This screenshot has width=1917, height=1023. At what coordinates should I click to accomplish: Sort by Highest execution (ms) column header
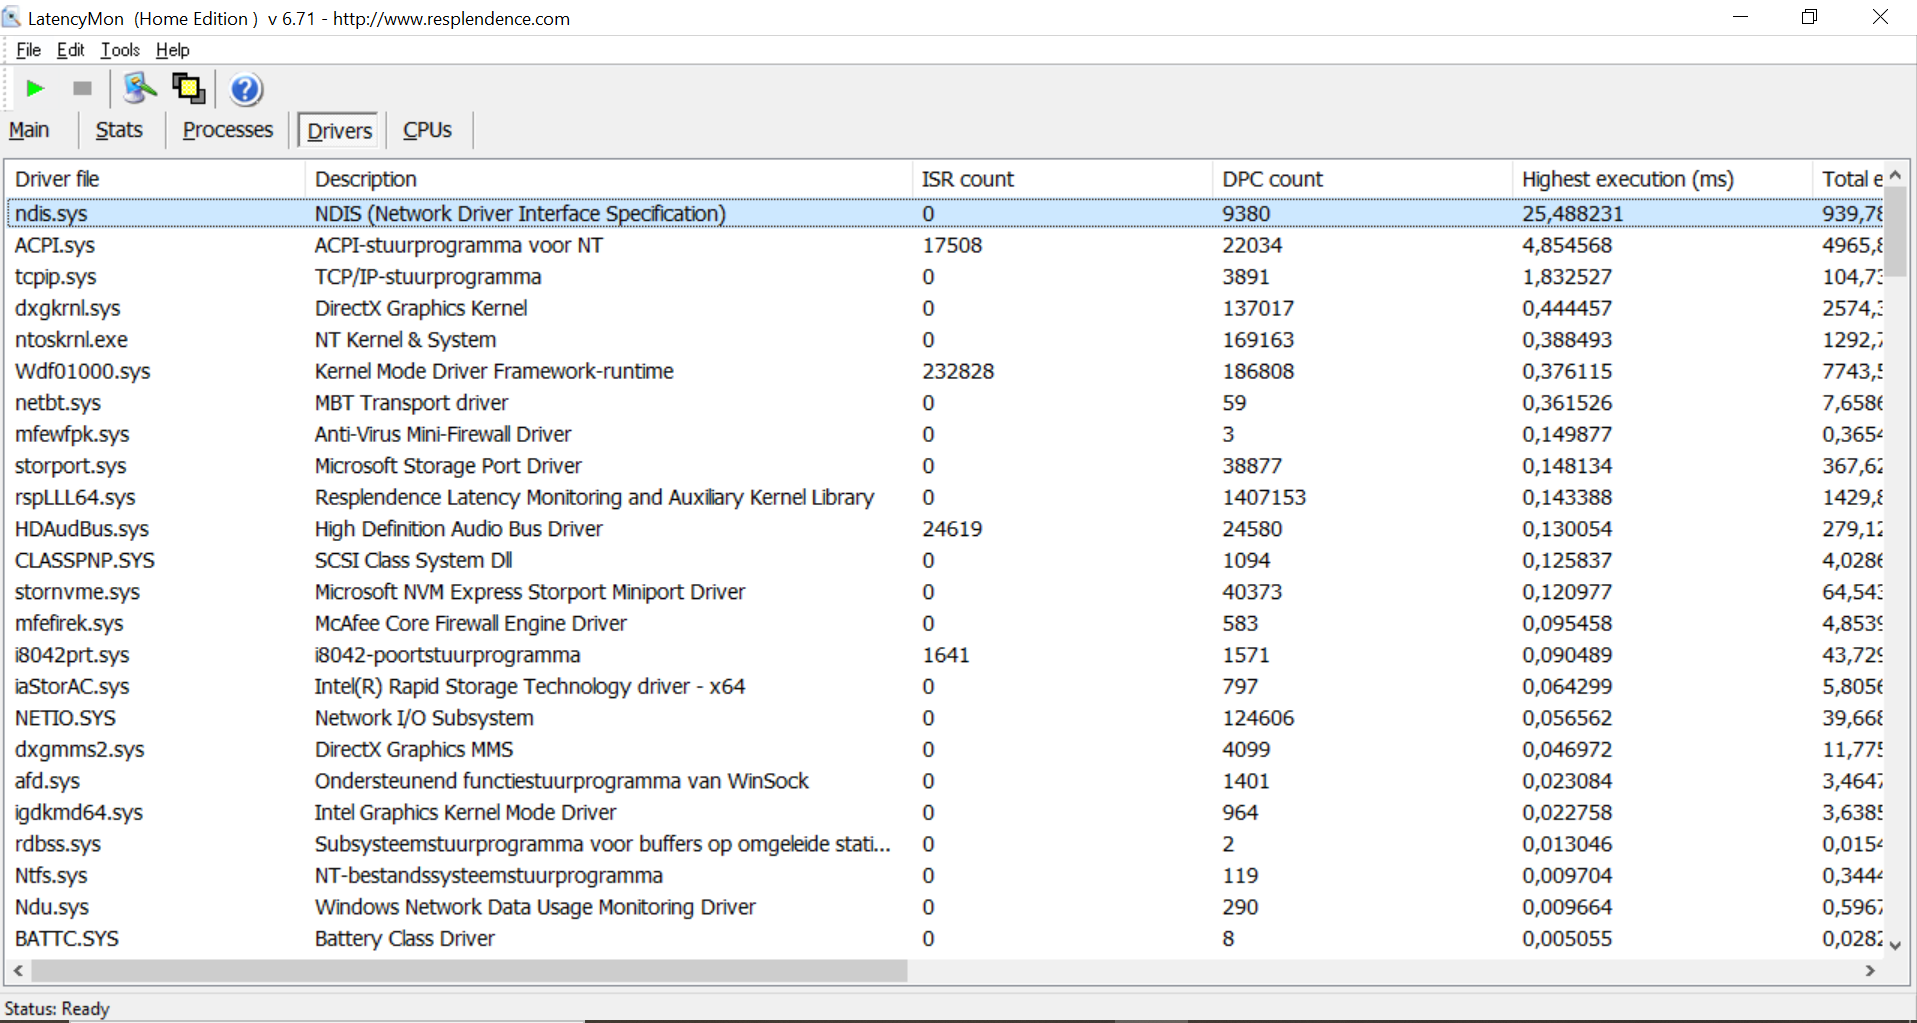pos(1662,179)
